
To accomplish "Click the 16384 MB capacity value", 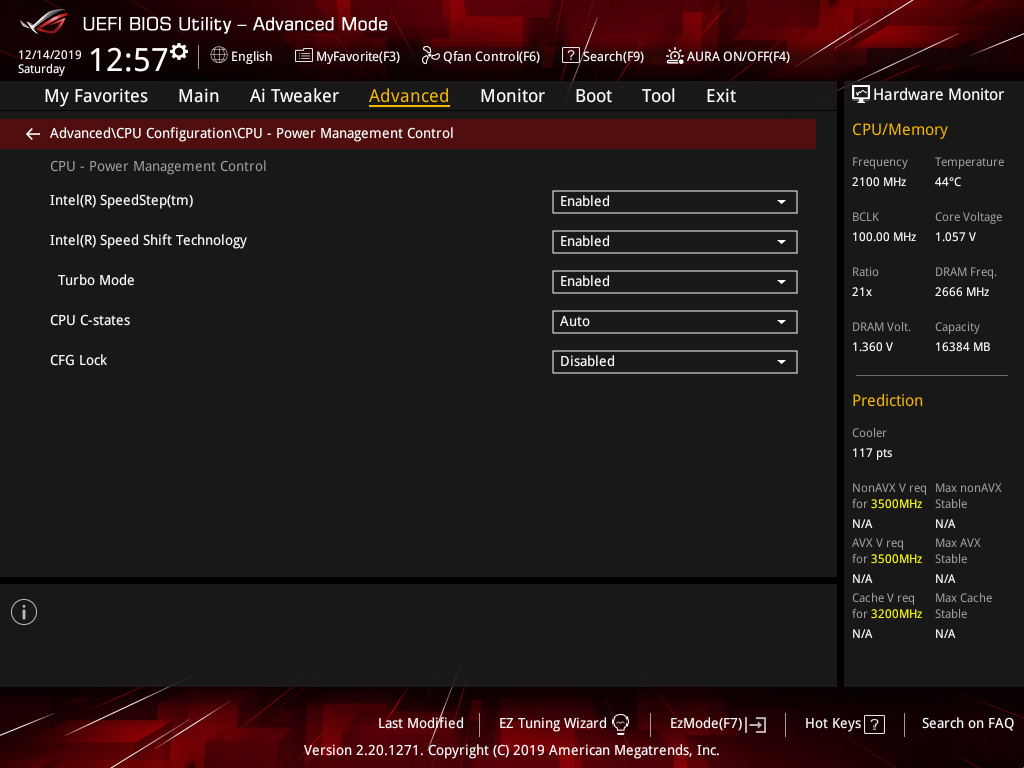I will click(x=963, y=347).
